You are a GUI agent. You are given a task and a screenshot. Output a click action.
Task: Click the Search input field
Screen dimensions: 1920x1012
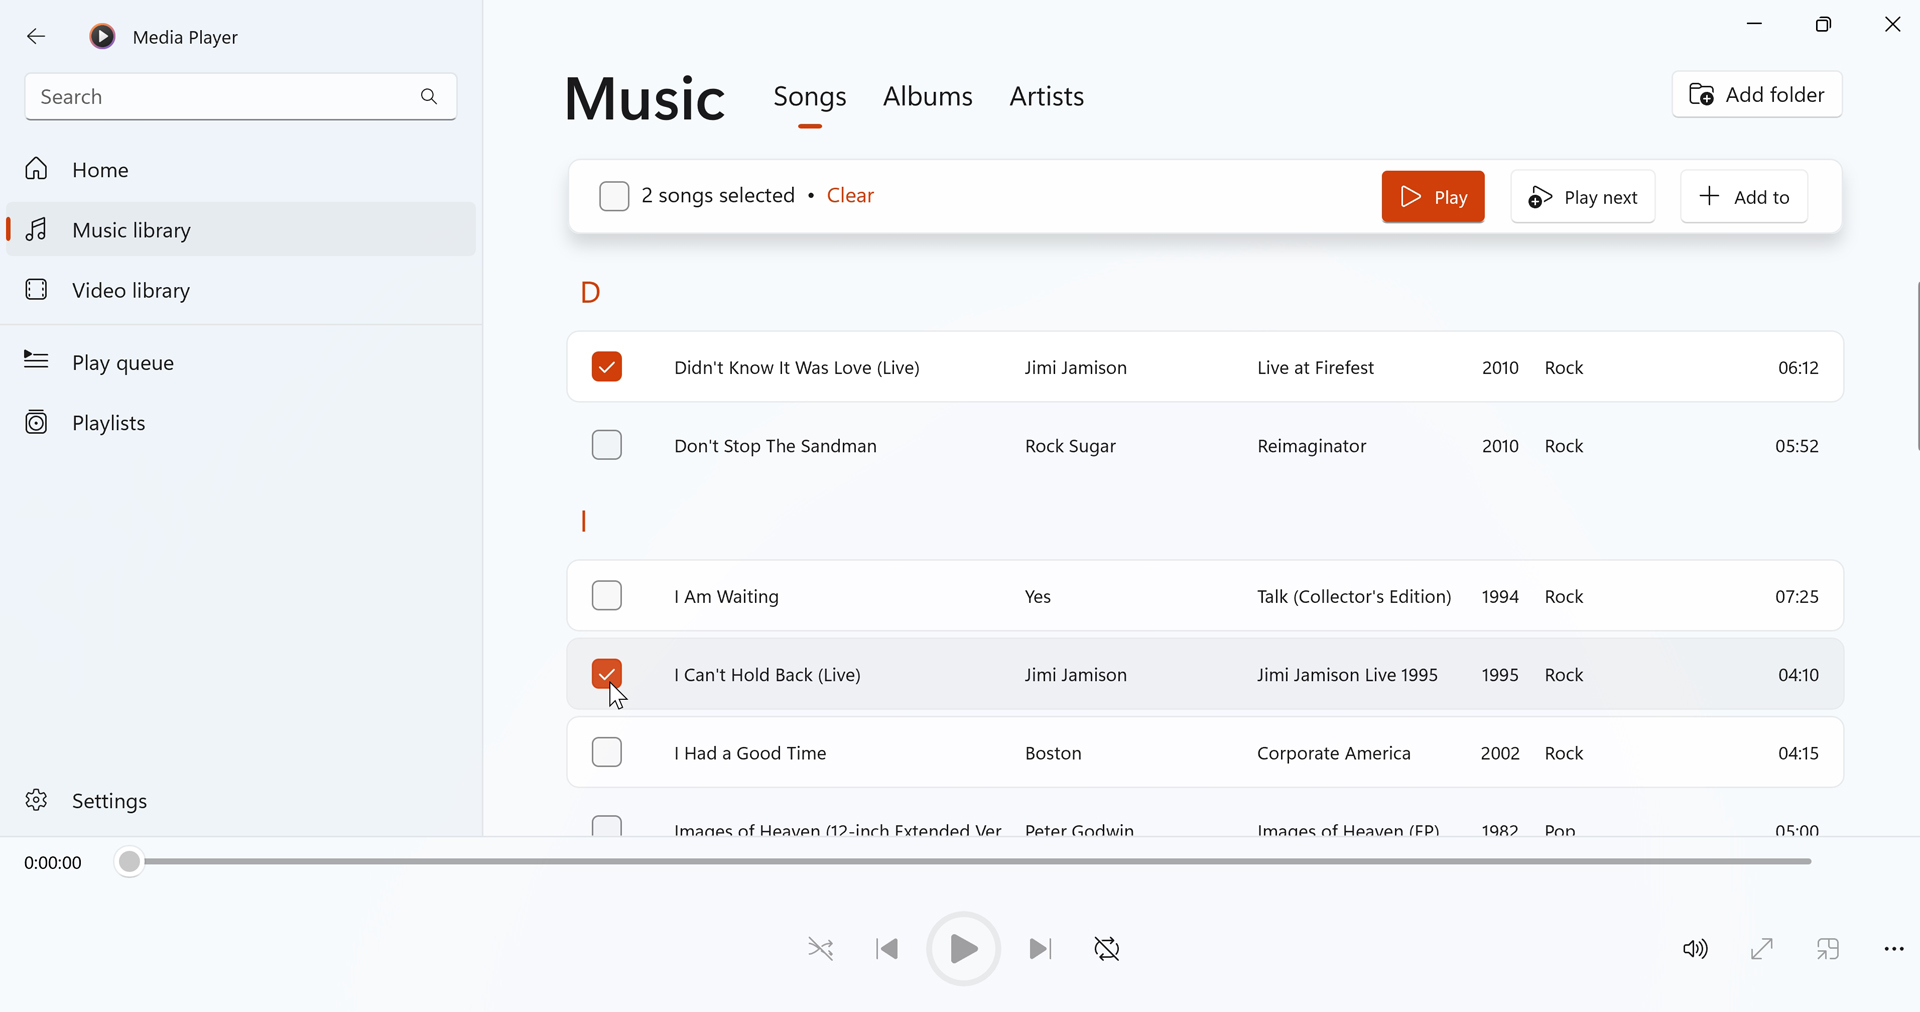point(241,97)
